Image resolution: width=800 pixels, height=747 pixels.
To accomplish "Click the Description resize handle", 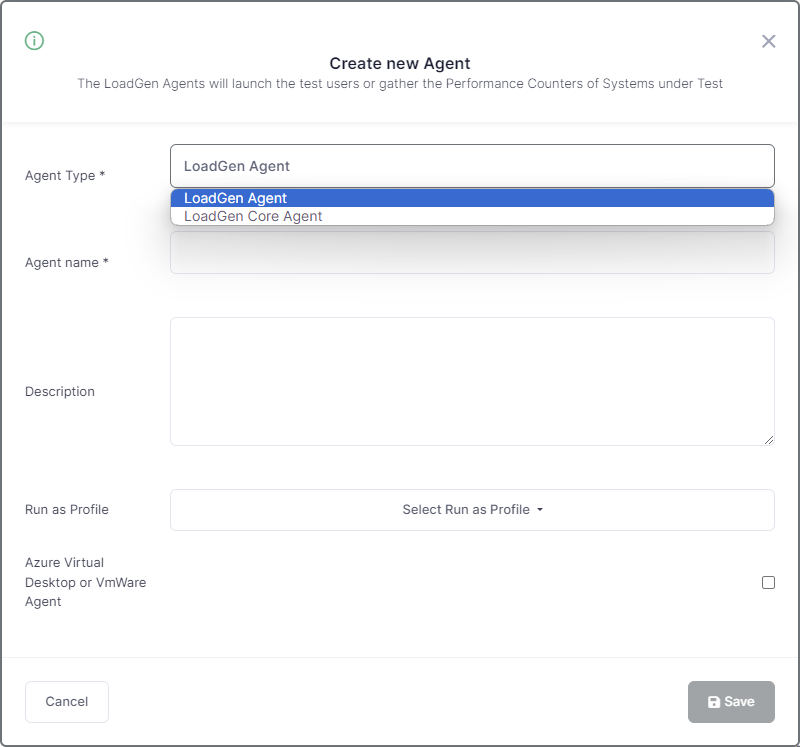I will coord(769,440).
